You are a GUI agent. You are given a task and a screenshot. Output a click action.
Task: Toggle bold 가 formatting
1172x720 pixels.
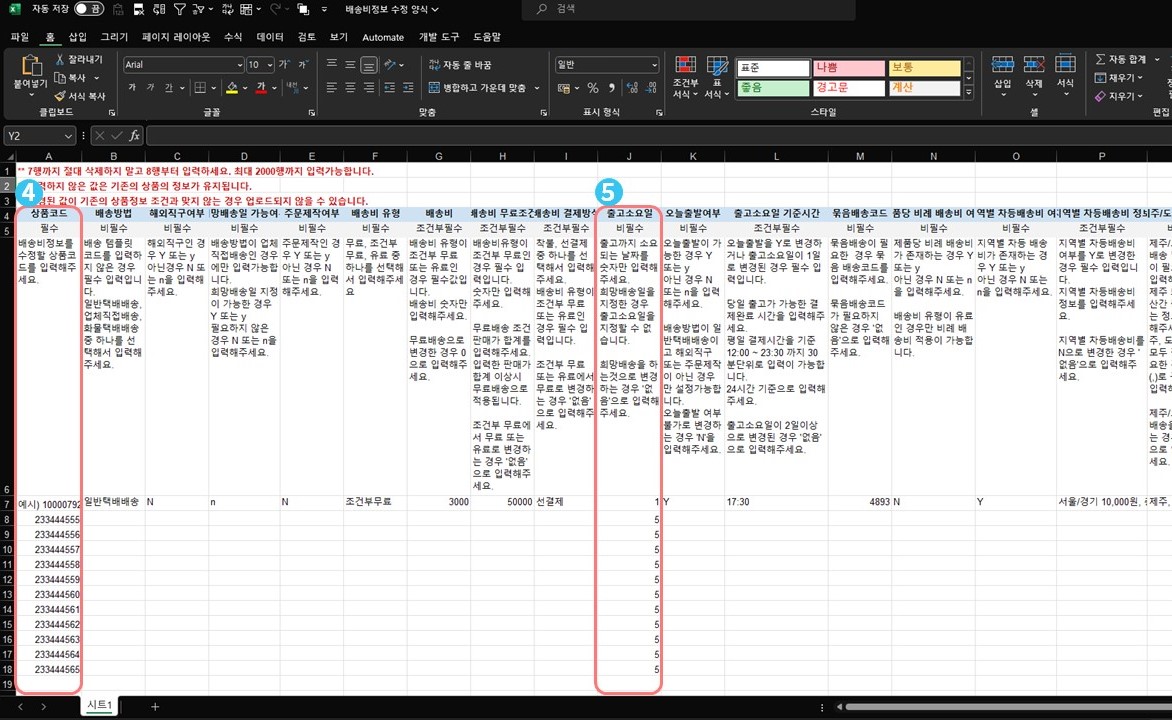(x=132, y=88)
